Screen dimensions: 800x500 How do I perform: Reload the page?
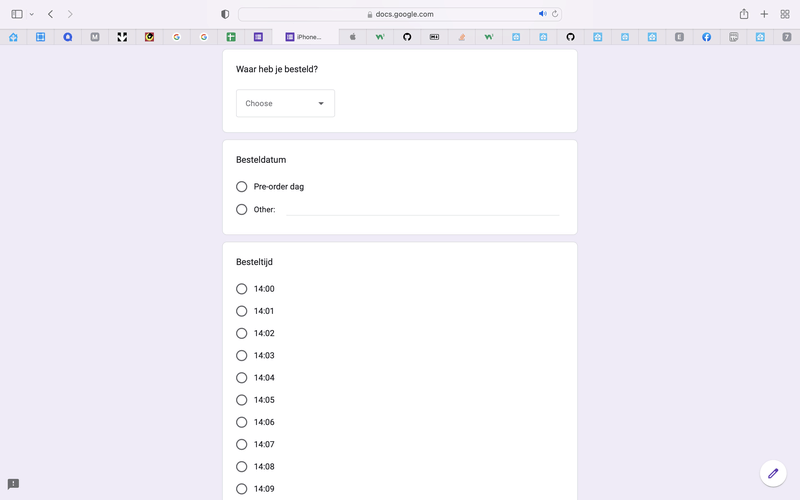coord(556,14)
